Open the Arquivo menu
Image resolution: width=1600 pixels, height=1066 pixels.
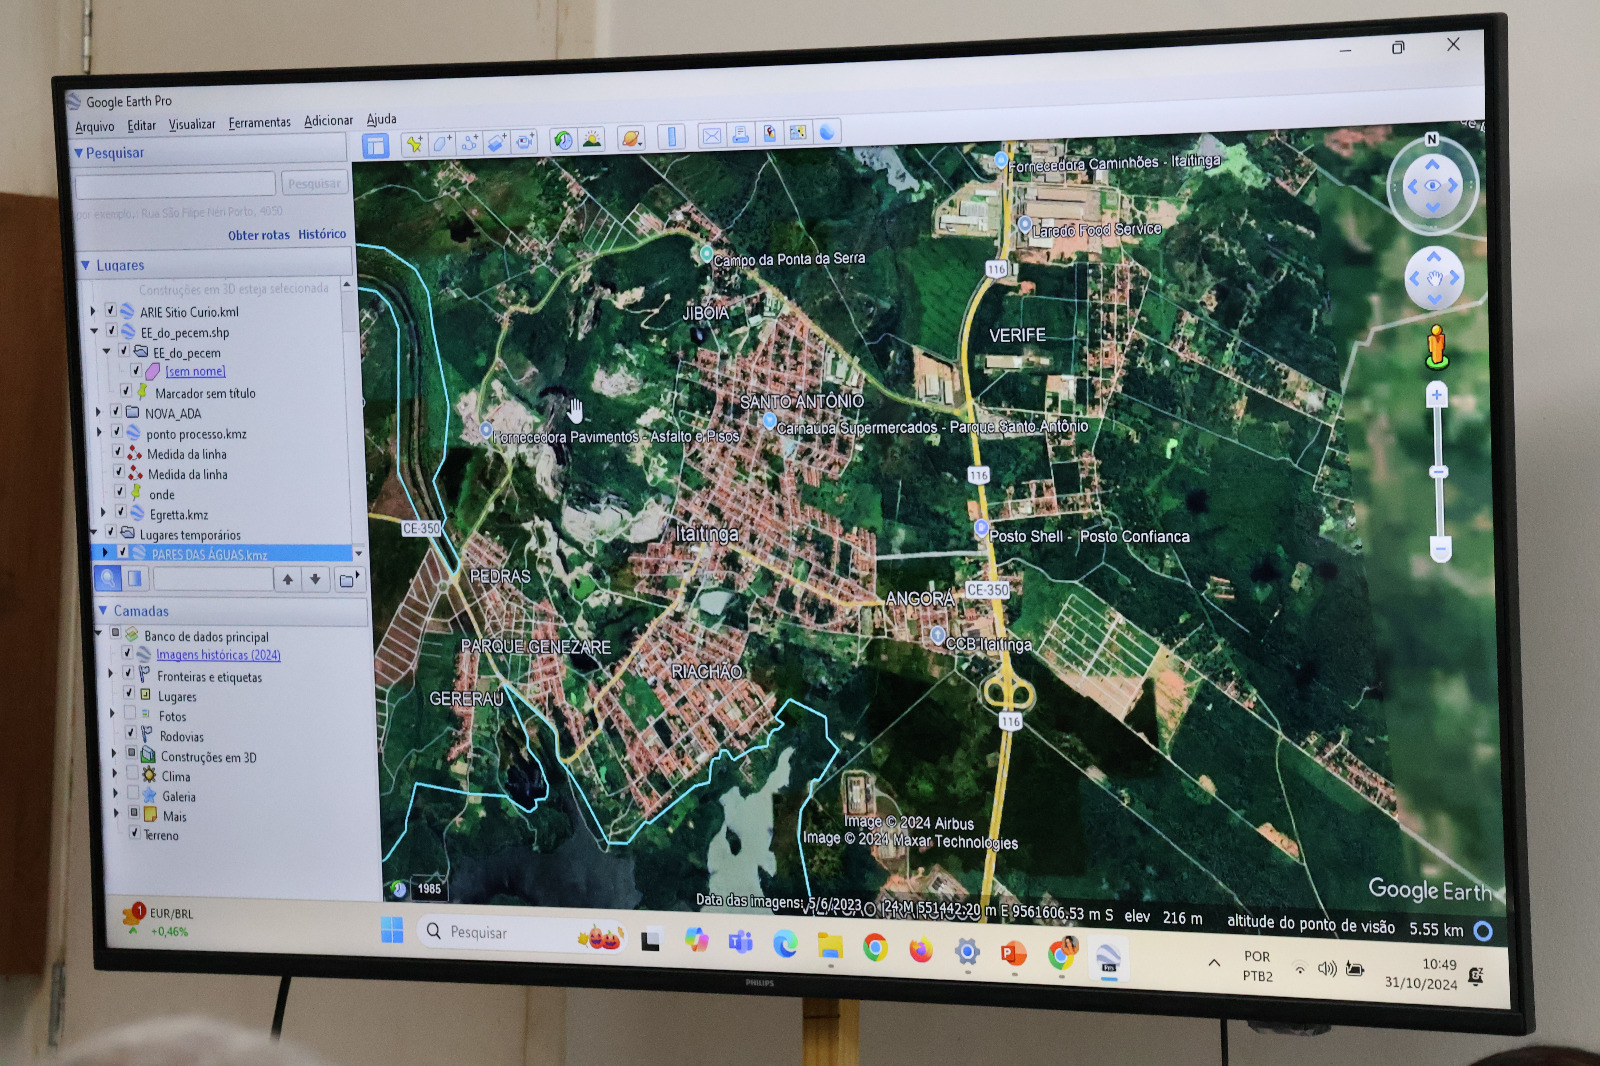(95, 127)
